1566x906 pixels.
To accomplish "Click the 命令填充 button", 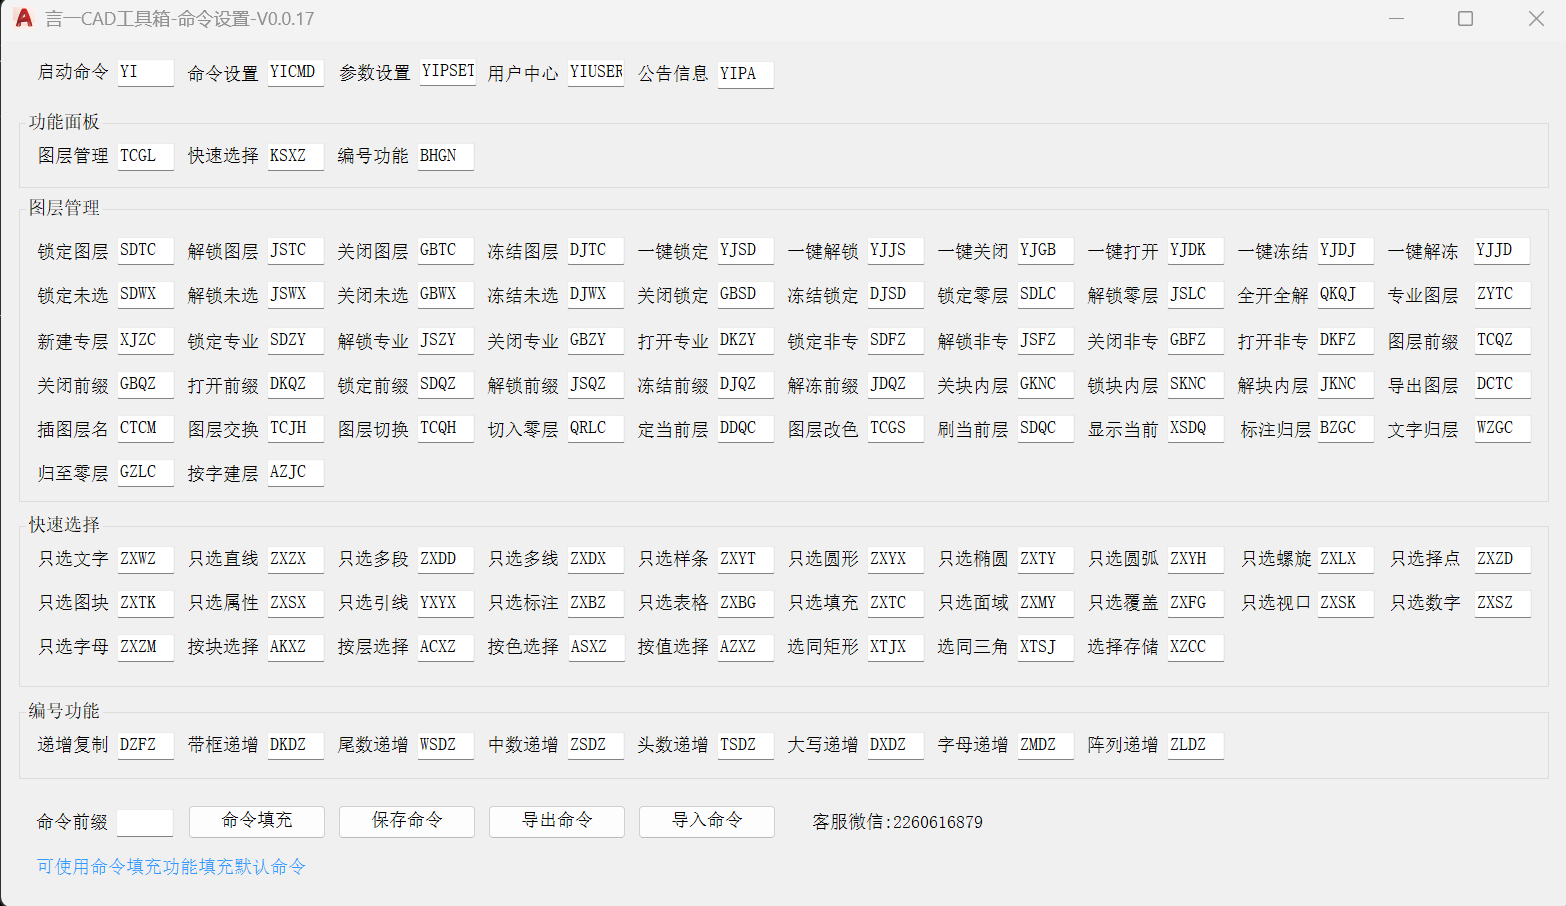I will point(256,821).
